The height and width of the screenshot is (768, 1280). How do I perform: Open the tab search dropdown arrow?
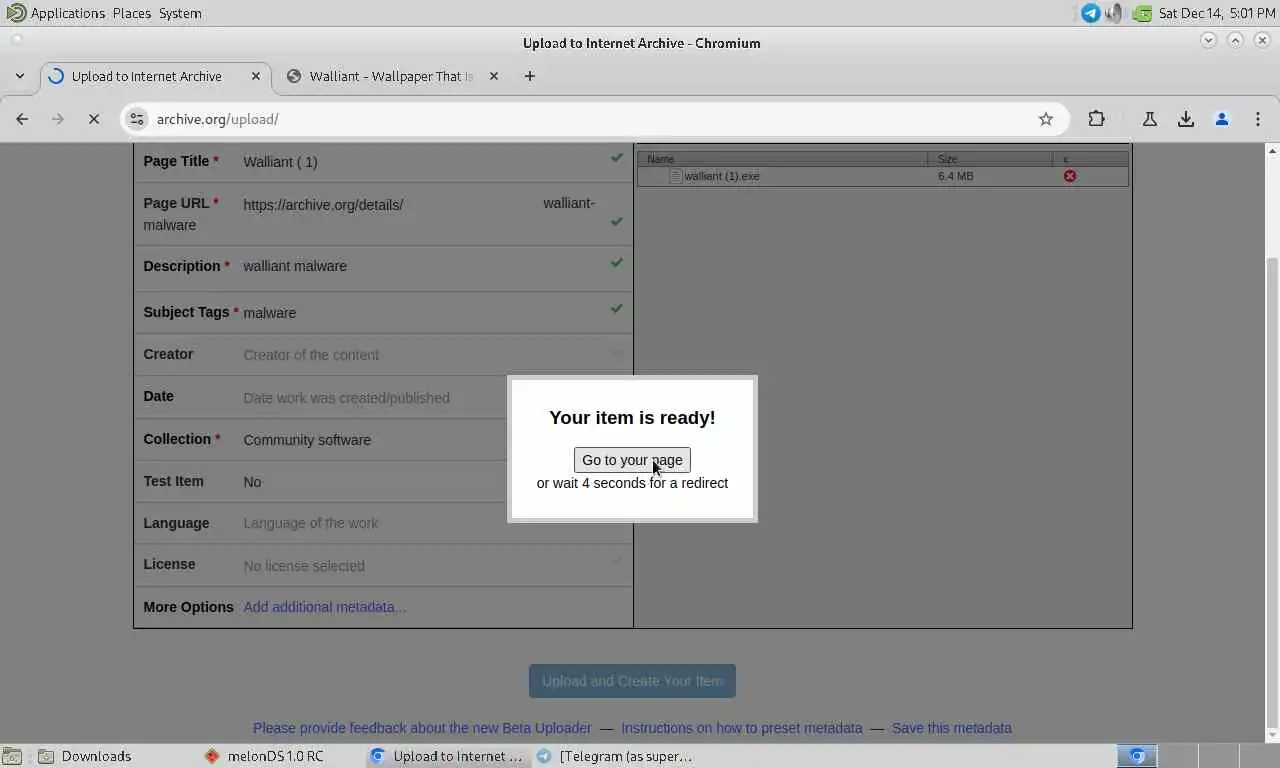(x=20, y=76)
